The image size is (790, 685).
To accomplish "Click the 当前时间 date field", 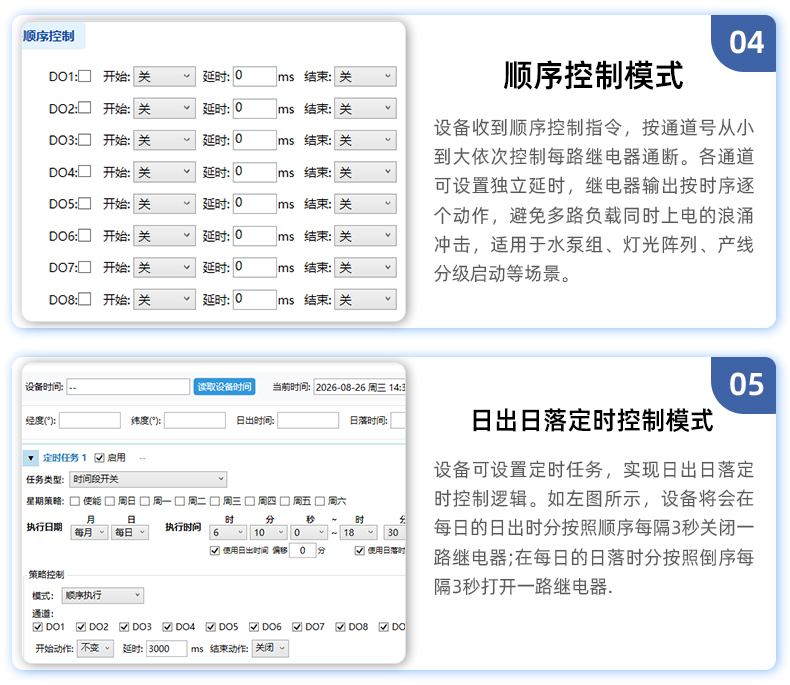I will 359,387.
